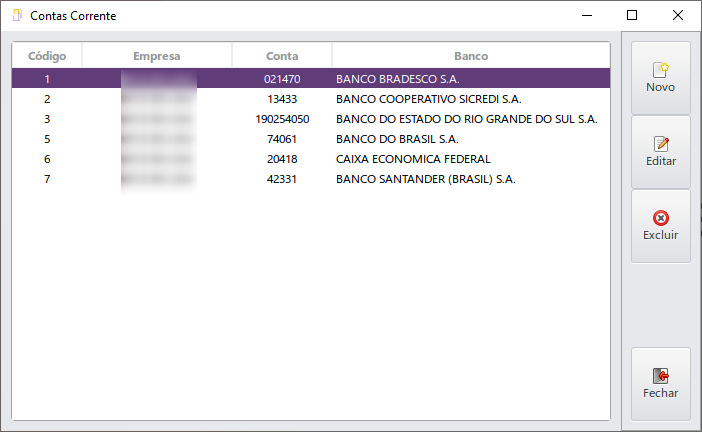Click code 6 in the Código column
The width and height of the screenshot is (702, 432).
tap(47, 159)
